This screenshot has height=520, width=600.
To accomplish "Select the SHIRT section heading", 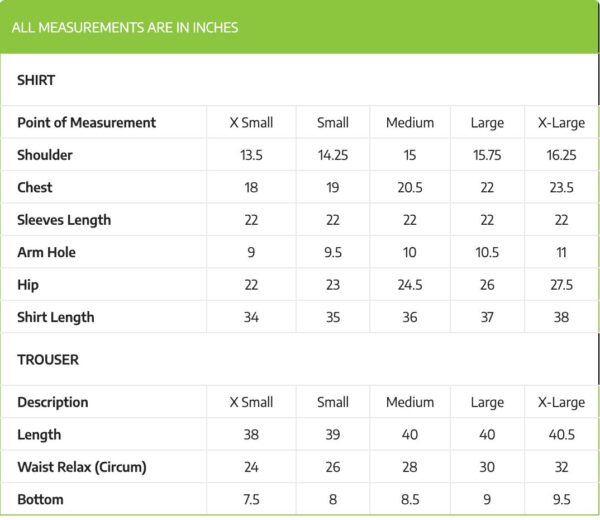I will click(x=36, y=80).
